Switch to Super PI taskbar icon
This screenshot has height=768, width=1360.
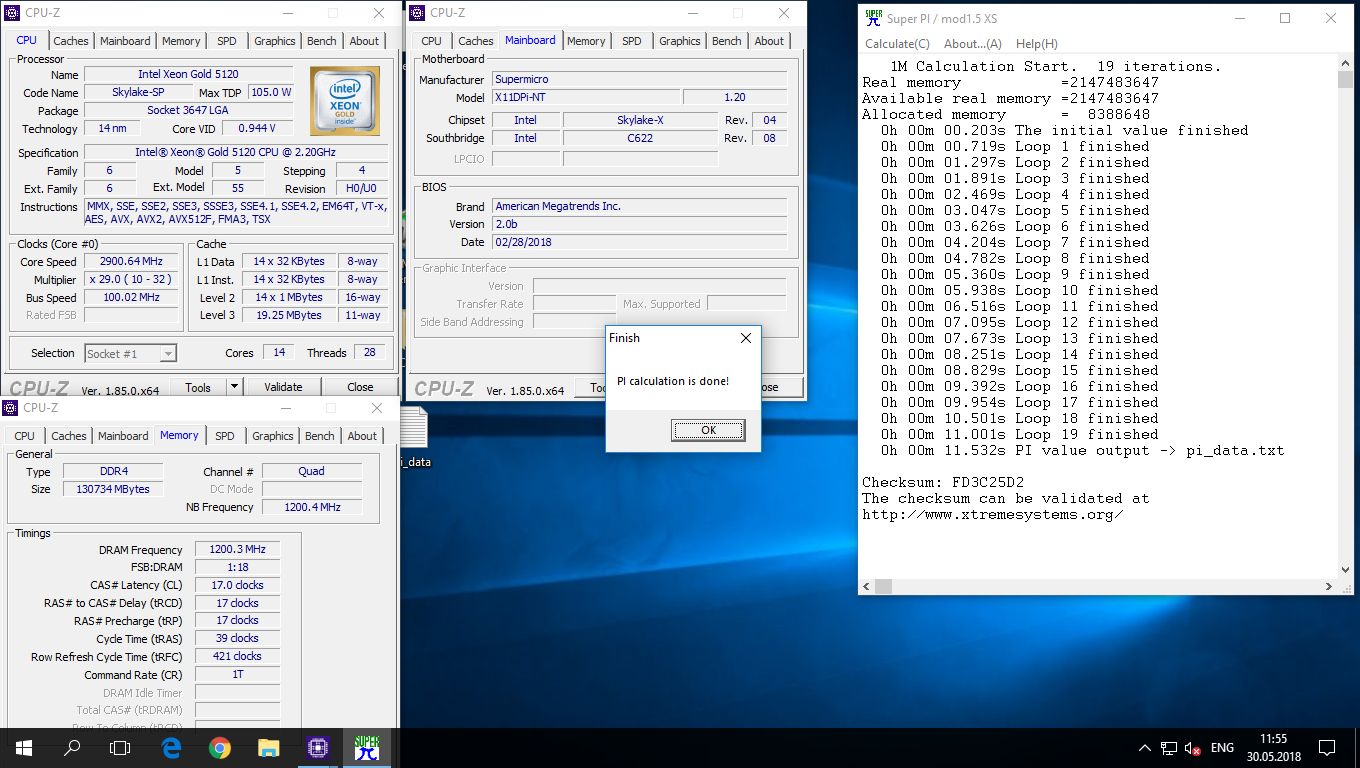367,747
